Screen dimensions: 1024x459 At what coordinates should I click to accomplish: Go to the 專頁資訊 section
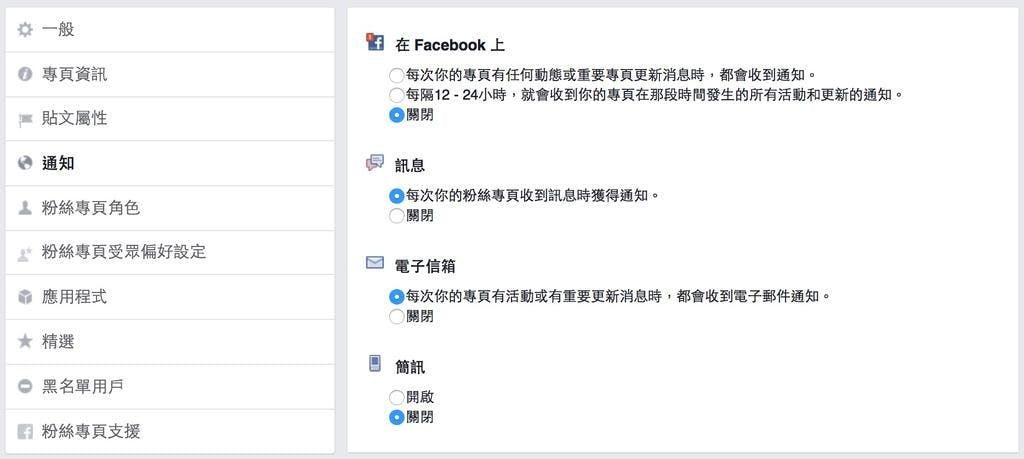pyautogui.click(x=75, y=74)
